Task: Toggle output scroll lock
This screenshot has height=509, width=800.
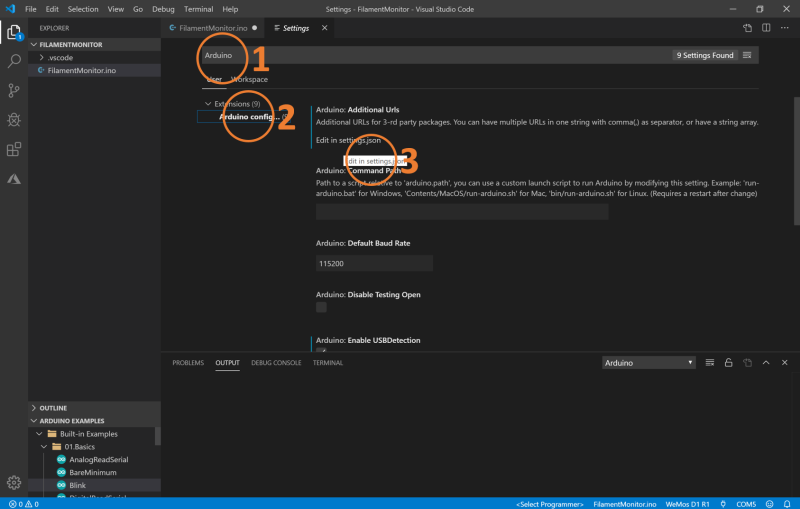Action: tap(729, 363)
